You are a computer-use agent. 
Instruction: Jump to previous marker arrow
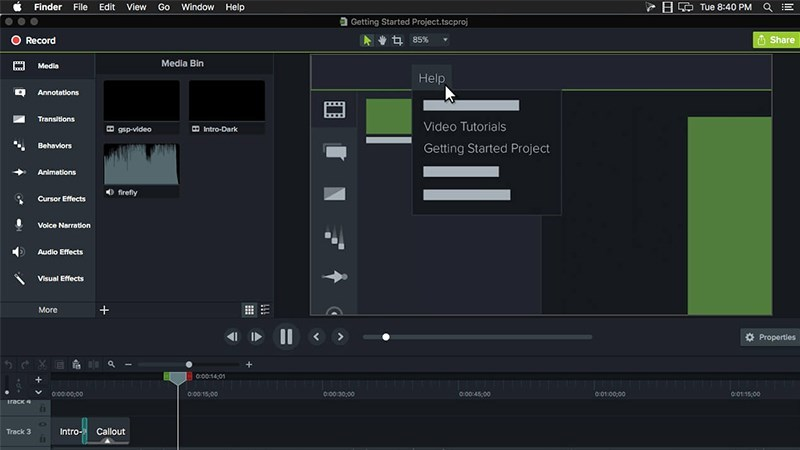(316, 337)
